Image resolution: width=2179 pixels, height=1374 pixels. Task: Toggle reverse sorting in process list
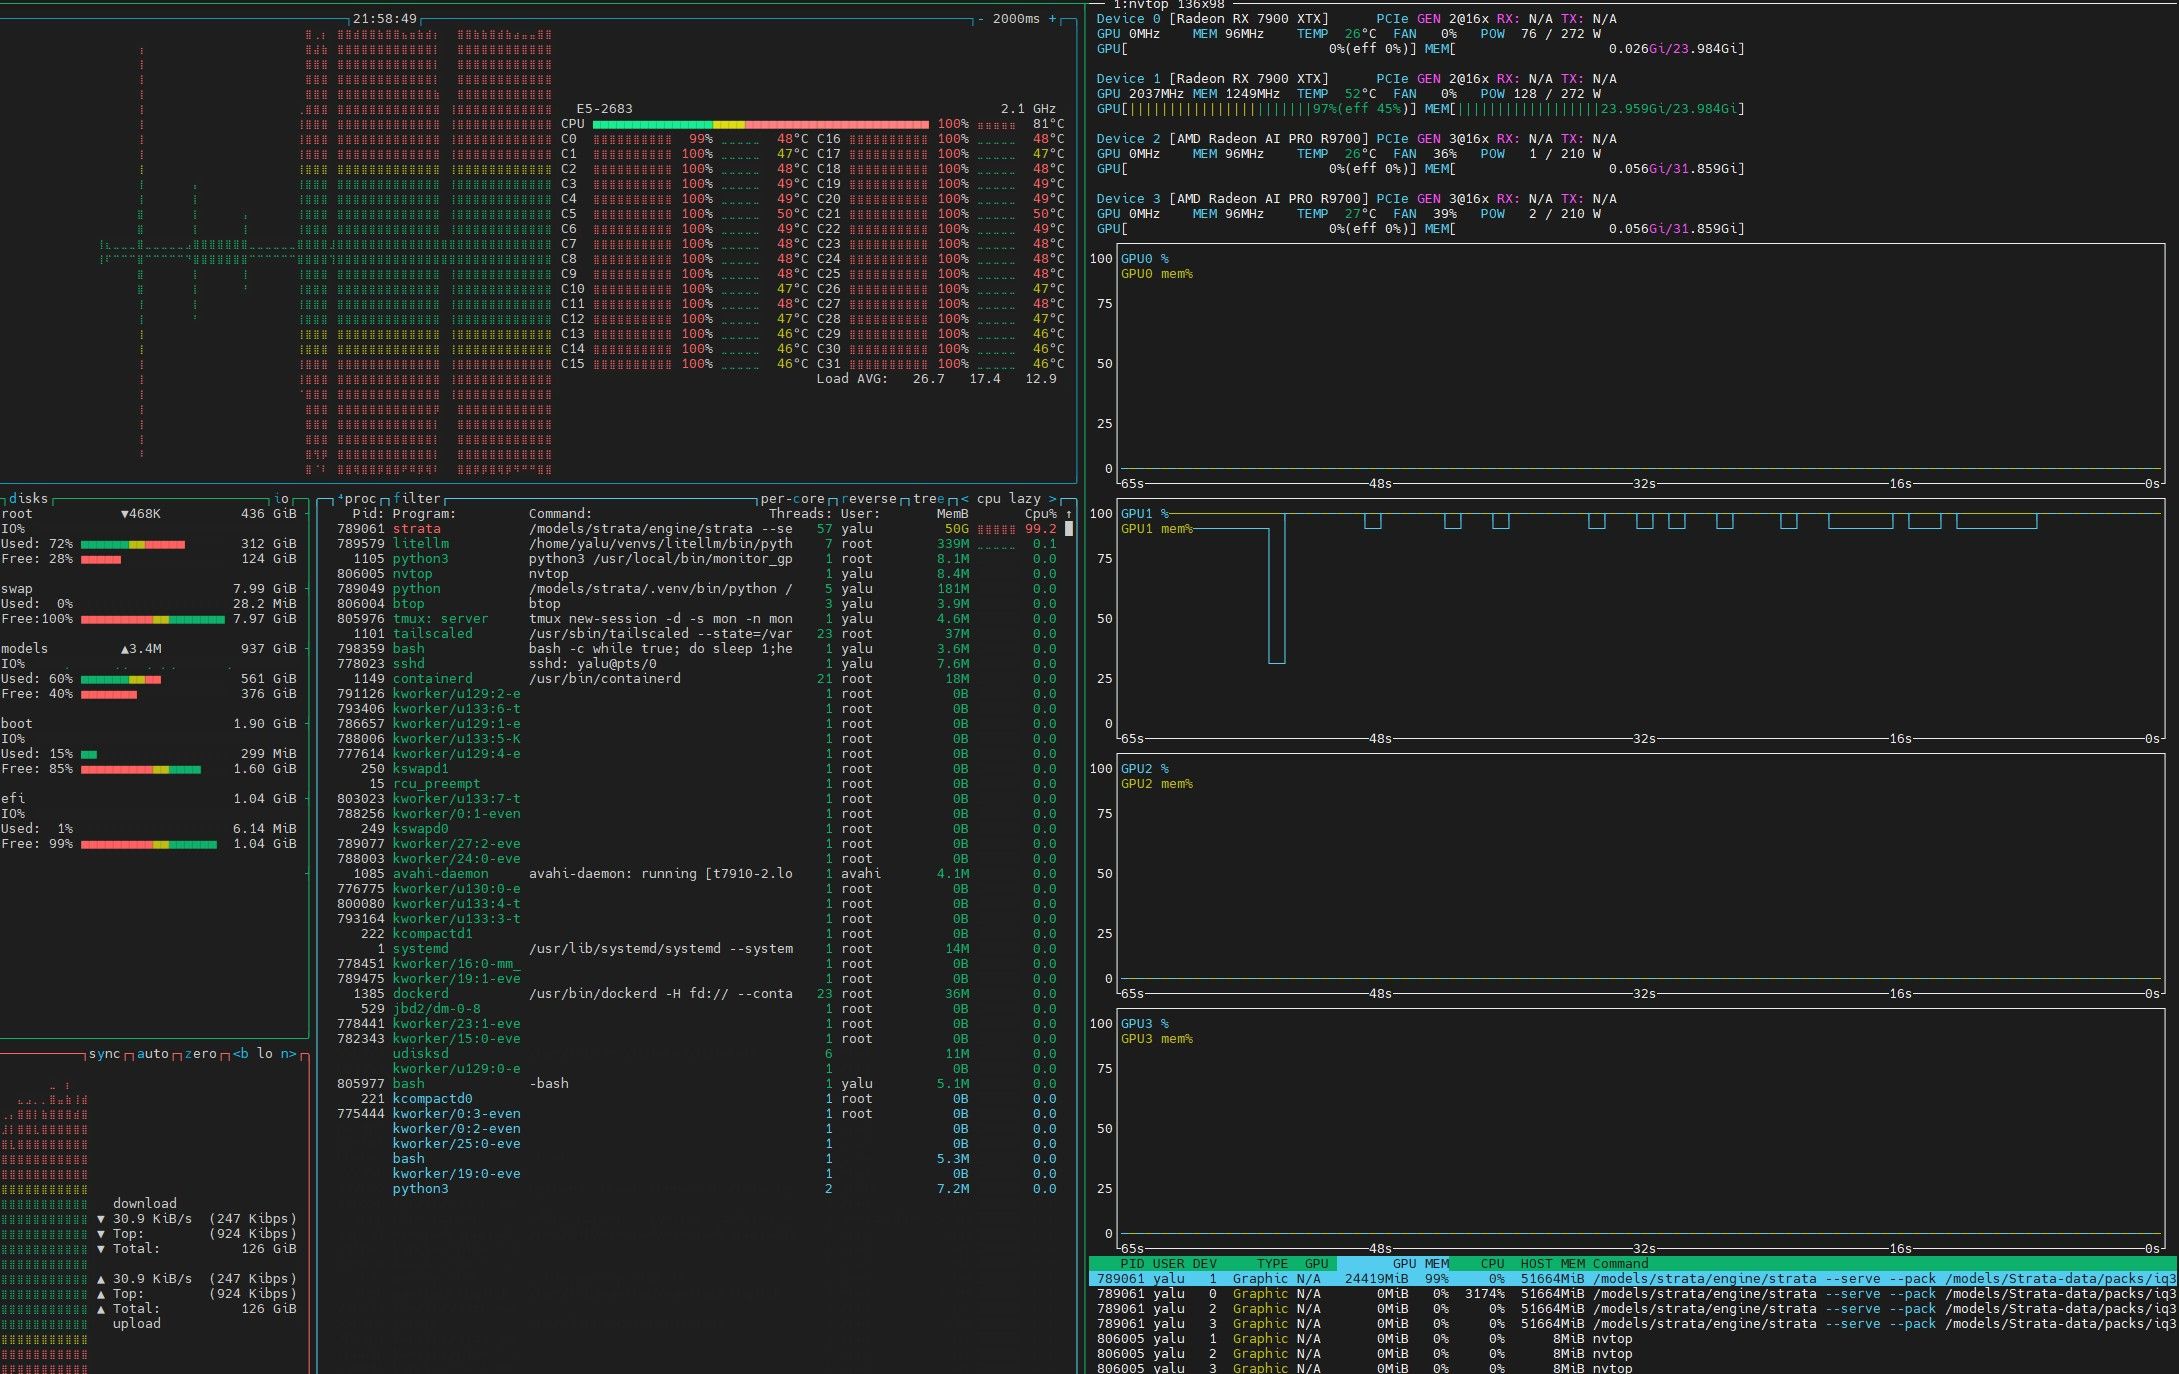869,498
